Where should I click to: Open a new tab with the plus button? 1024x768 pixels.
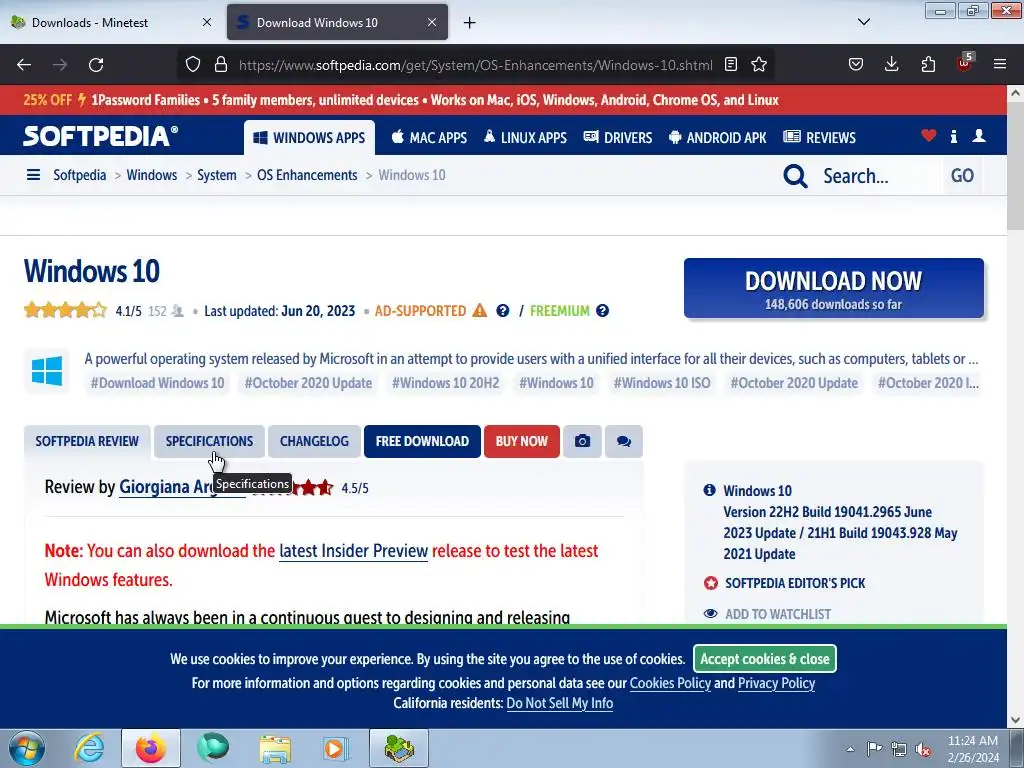(x=470, y=23)
